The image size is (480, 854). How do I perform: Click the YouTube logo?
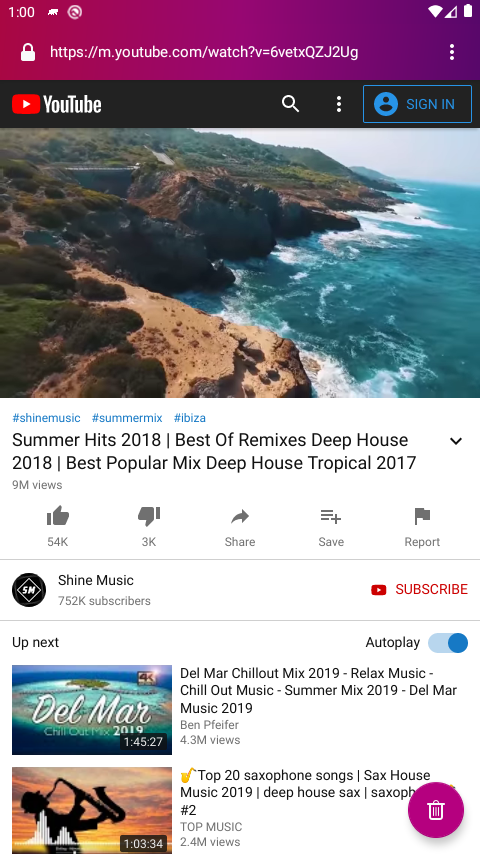(x=57, y=104)
